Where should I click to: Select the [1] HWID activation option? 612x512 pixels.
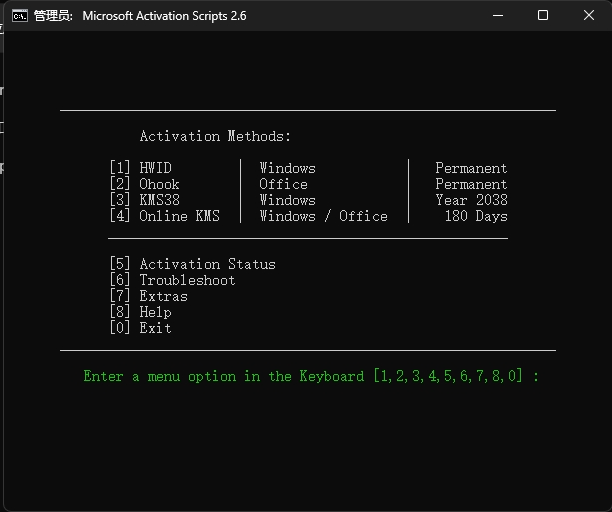point(141,168)
